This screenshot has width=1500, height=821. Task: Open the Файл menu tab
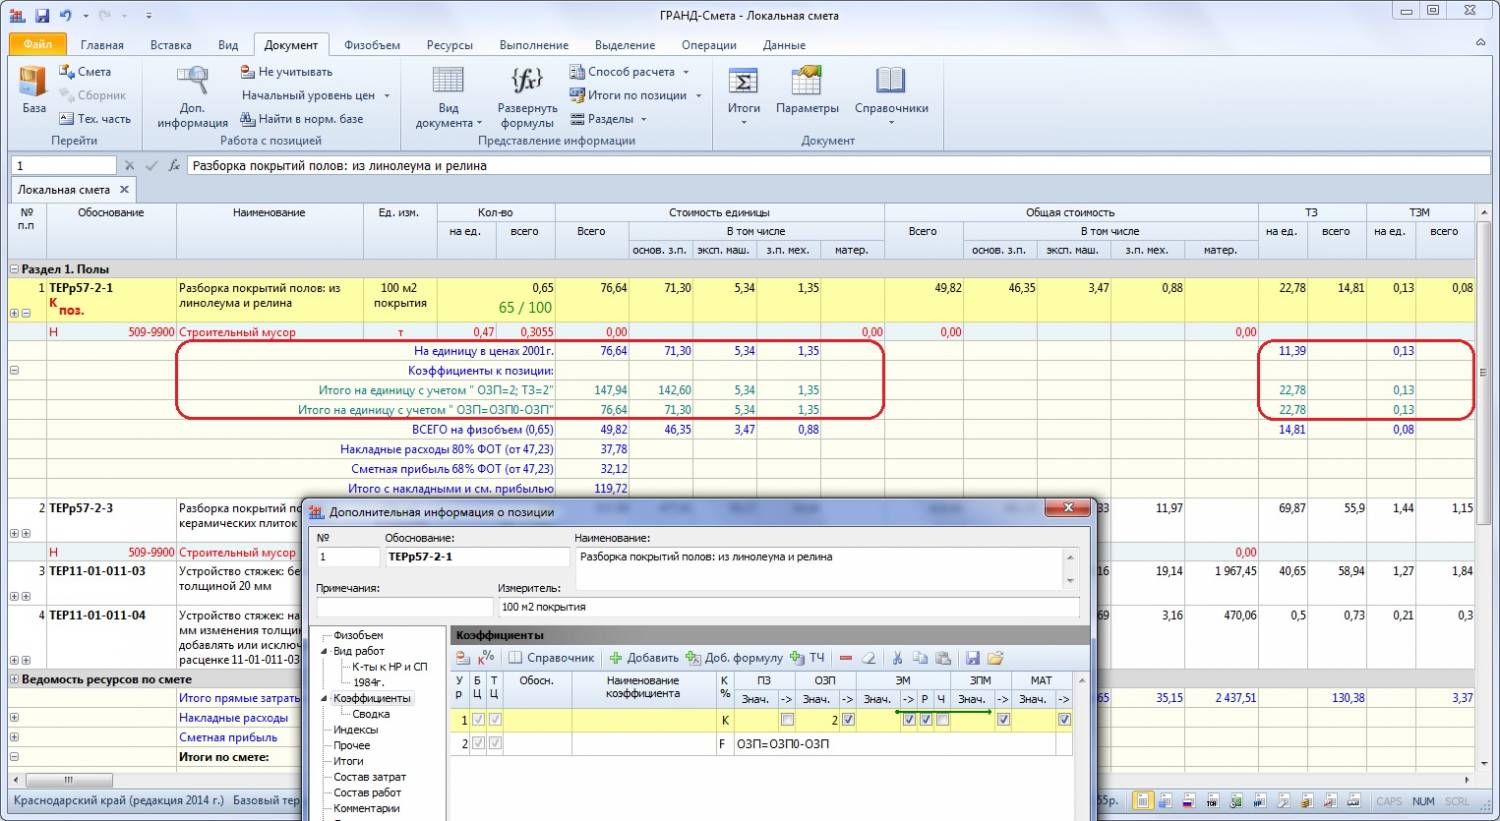[37, 44]
